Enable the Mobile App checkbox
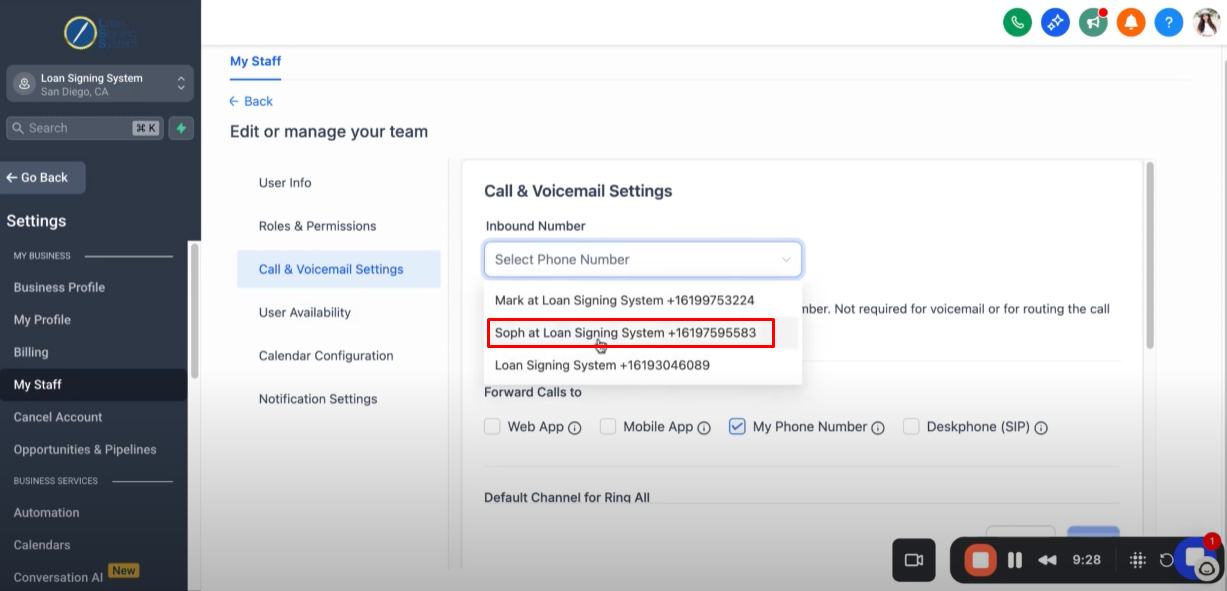The width and height of the screenshot is (1227, 591). tap(608, 426)
